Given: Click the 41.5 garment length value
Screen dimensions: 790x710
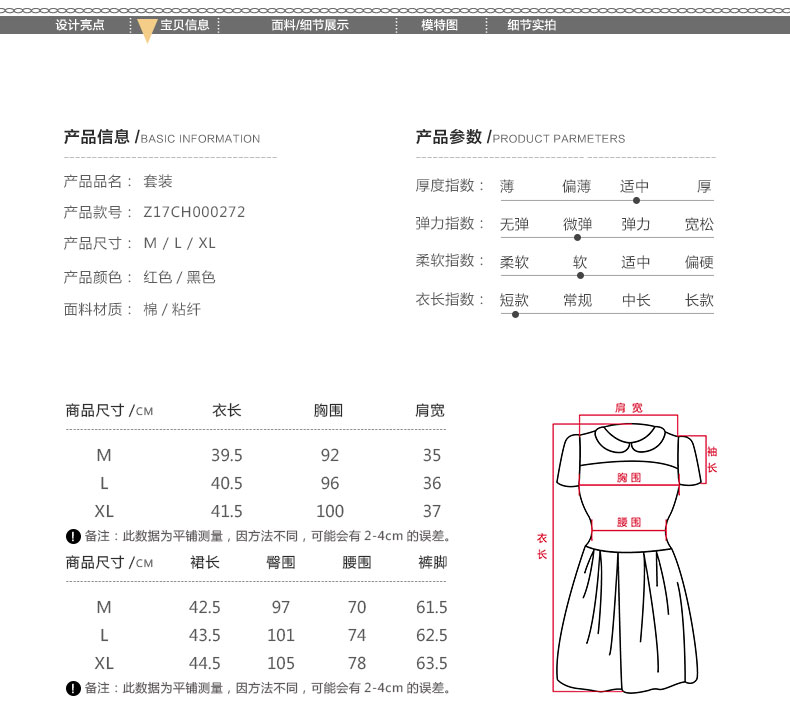Looking at the screenshot, I should pos(227,511).
